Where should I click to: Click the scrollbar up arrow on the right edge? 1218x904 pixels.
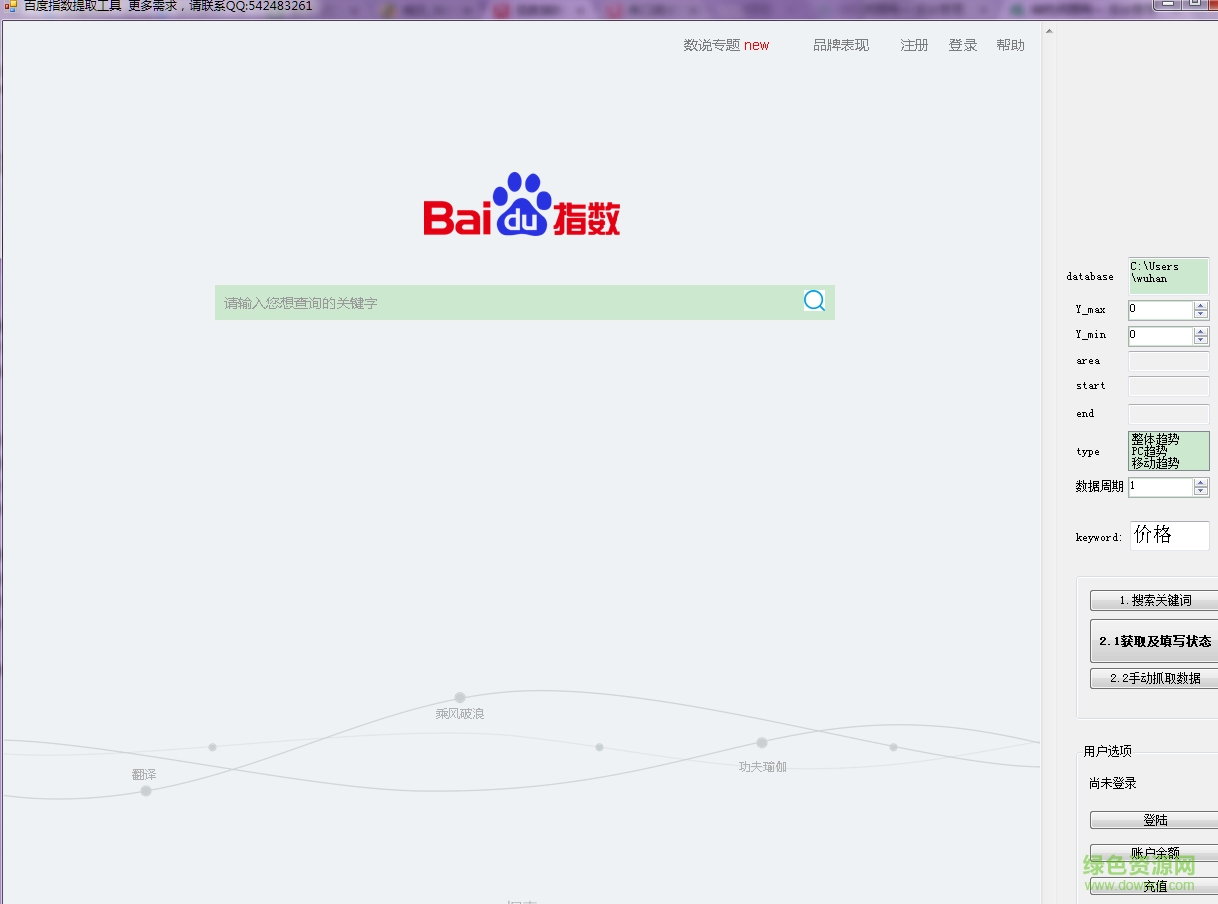(1048, 30)
